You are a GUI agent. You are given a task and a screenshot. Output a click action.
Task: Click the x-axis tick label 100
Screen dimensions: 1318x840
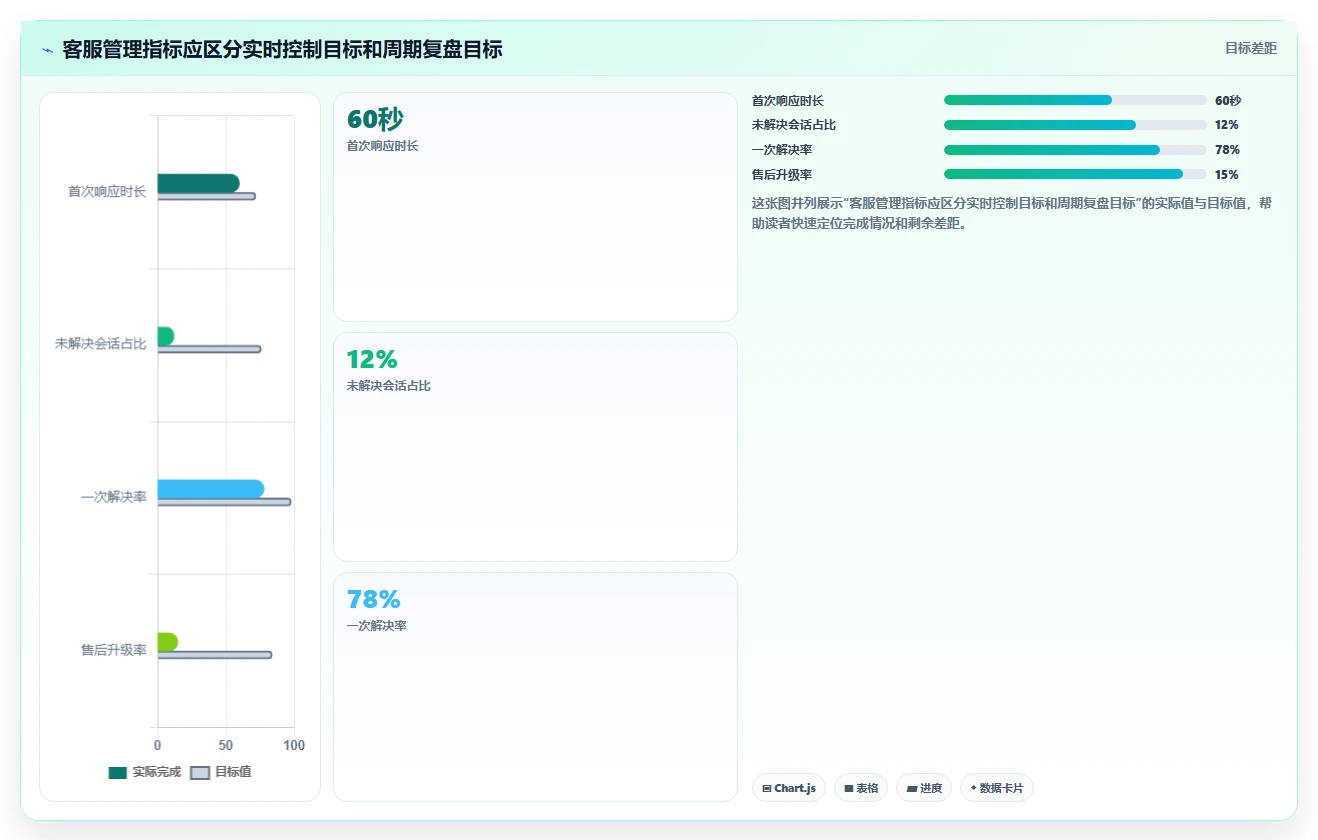294,745
